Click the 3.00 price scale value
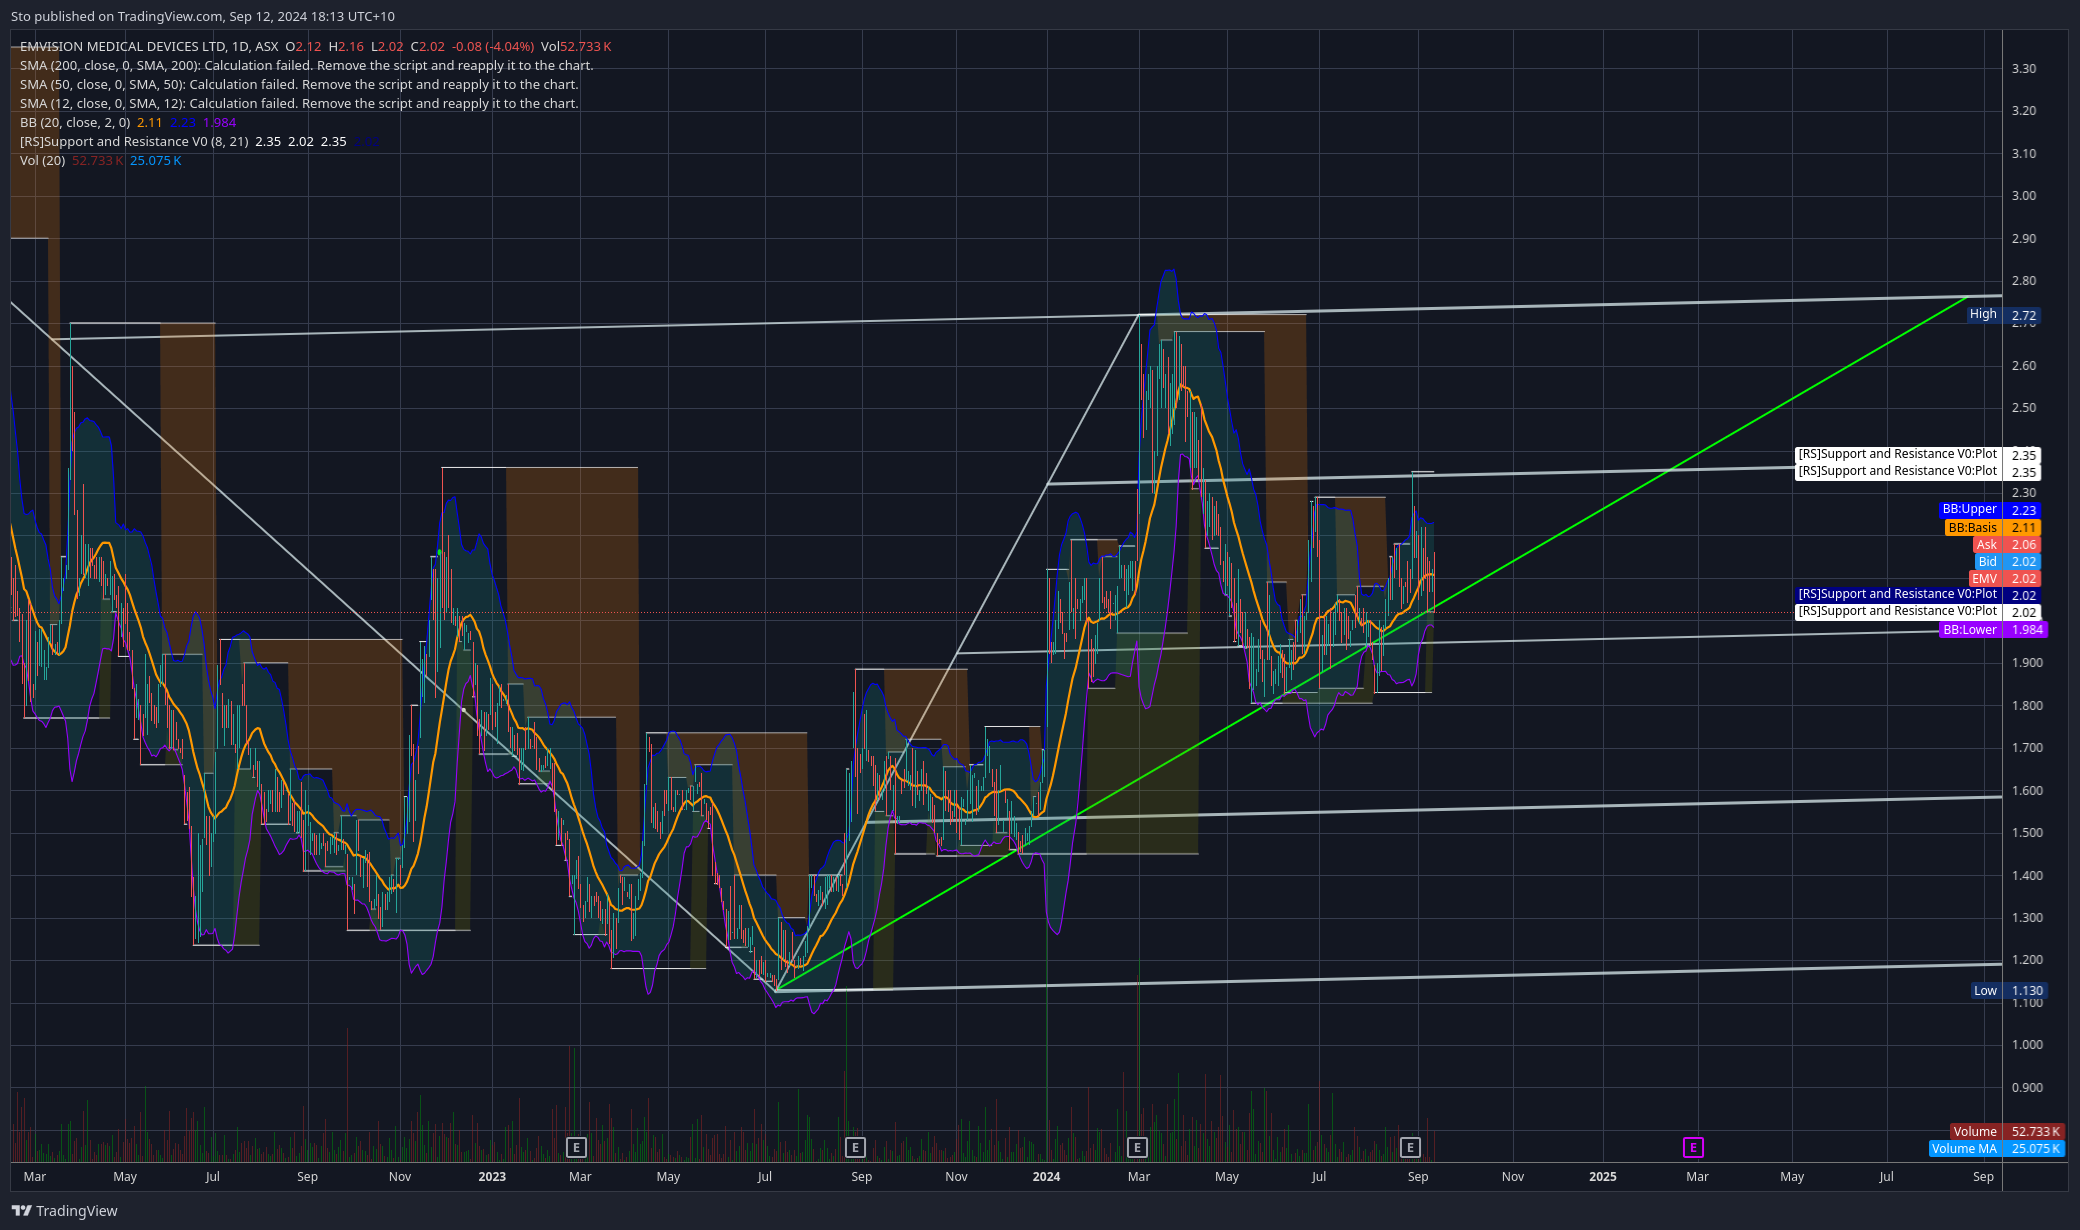2080x1230 pixels. [2024, 196]
